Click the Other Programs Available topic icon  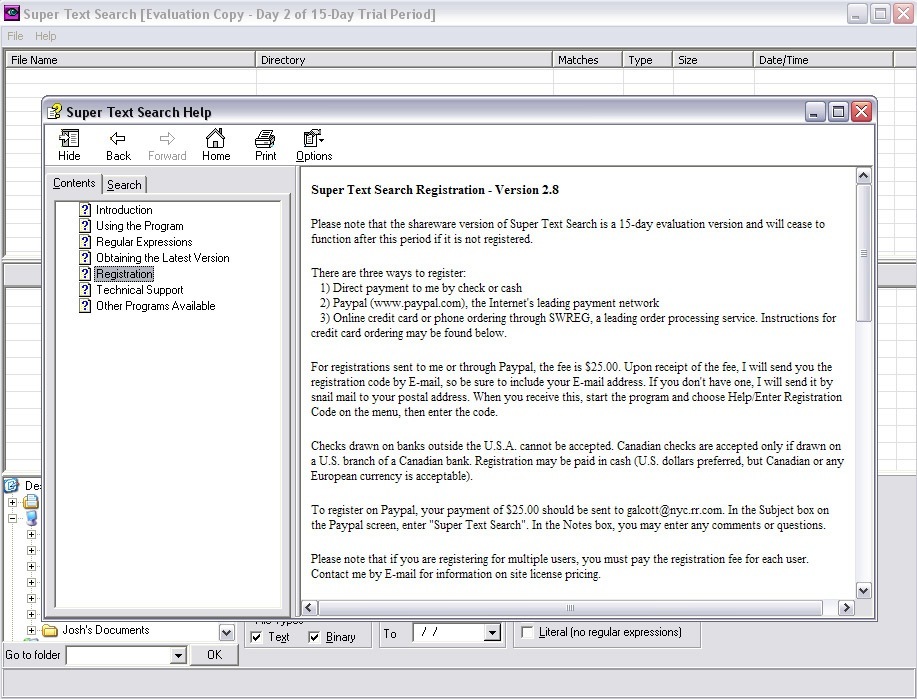click(x=85, y=305)
